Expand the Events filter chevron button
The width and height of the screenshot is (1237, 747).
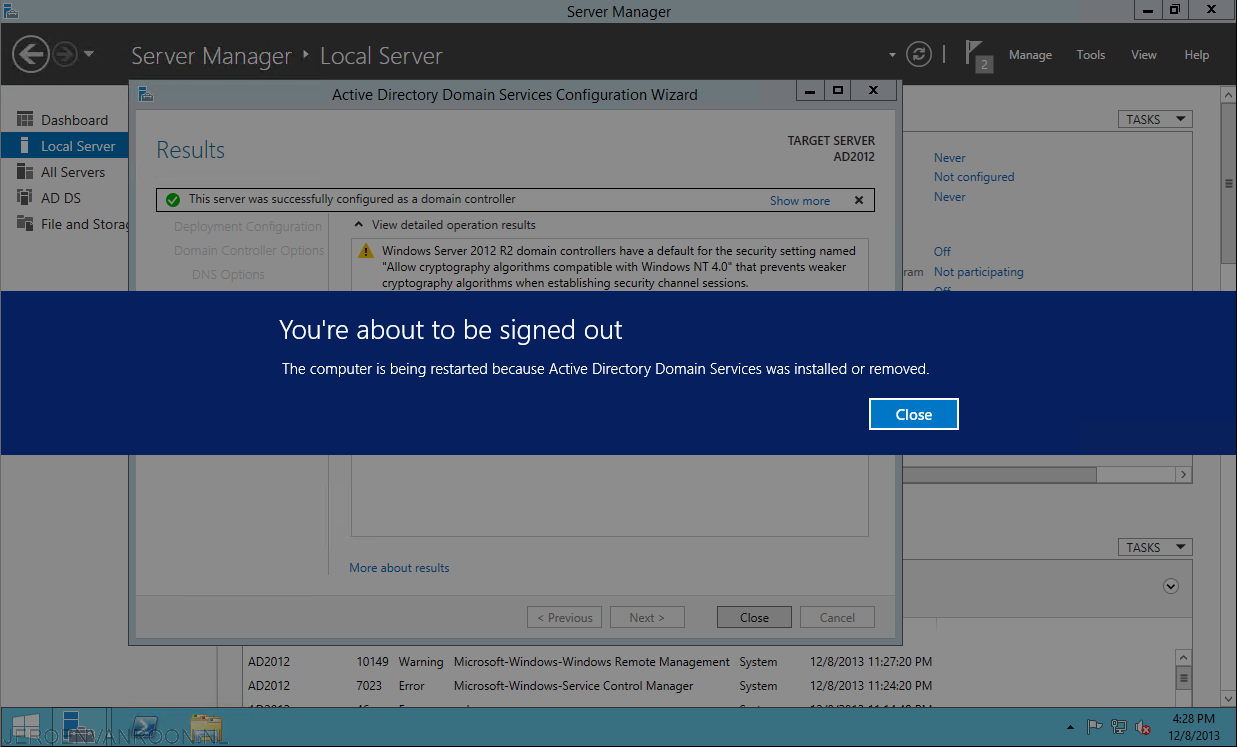[x=1172, y=586]
